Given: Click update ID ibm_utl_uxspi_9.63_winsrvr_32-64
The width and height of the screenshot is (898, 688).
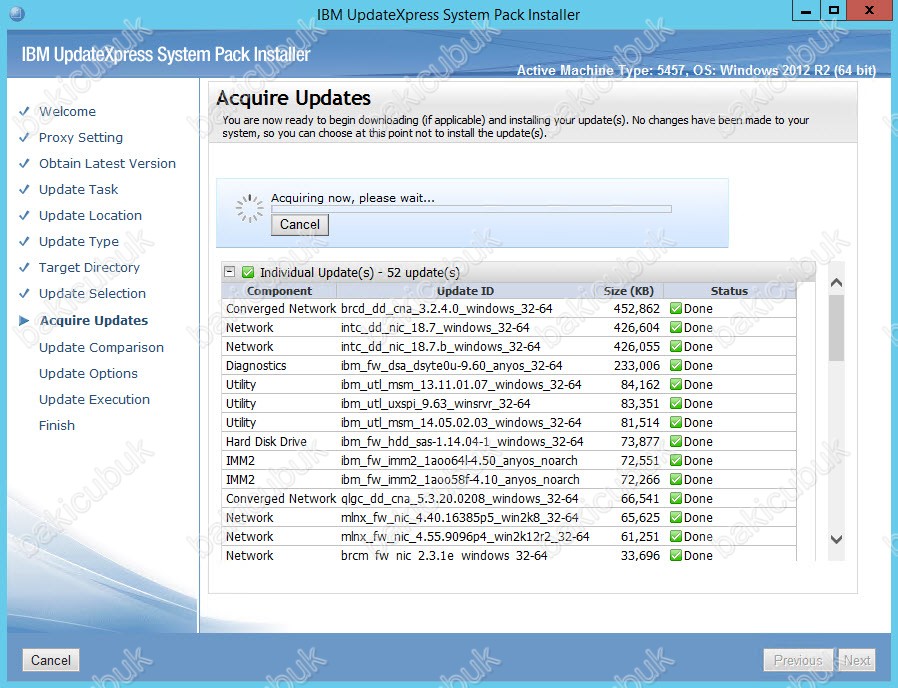Looking at the screenshot, I should click(436, 404).
